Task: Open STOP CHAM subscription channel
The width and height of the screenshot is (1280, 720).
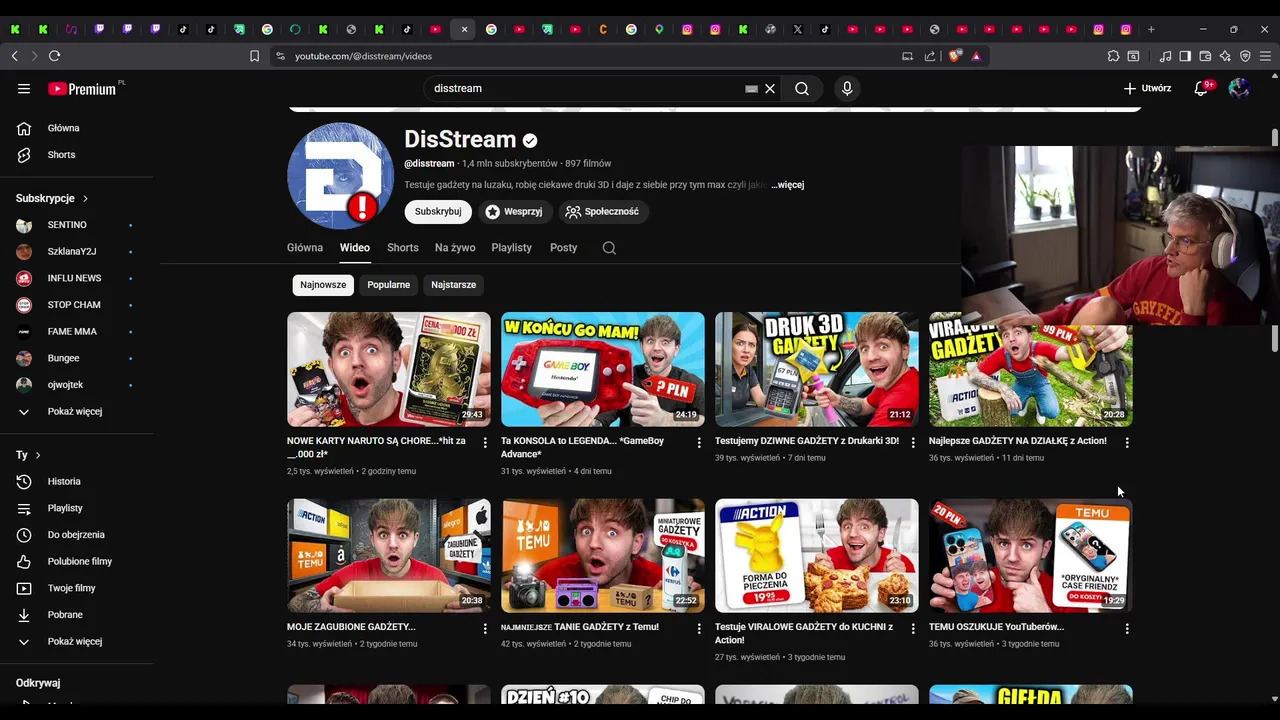Action: point(76,305)
